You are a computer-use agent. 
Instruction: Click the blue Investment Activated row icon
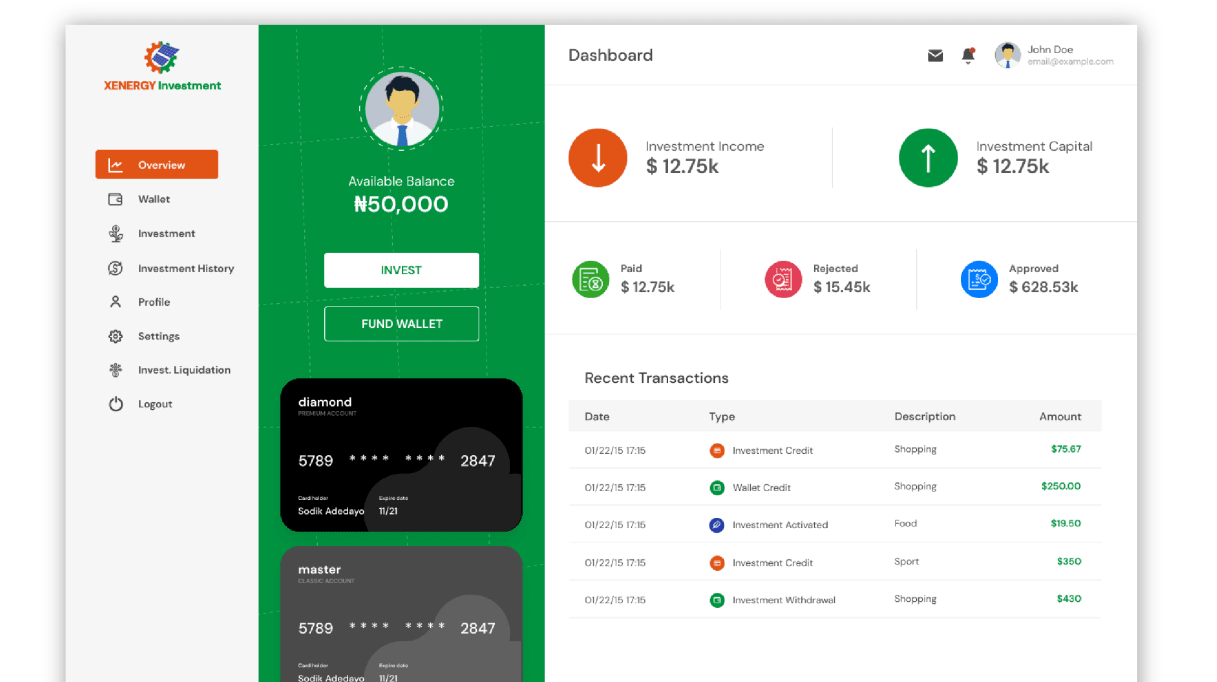pyautogui.click(x=716, y=525)
